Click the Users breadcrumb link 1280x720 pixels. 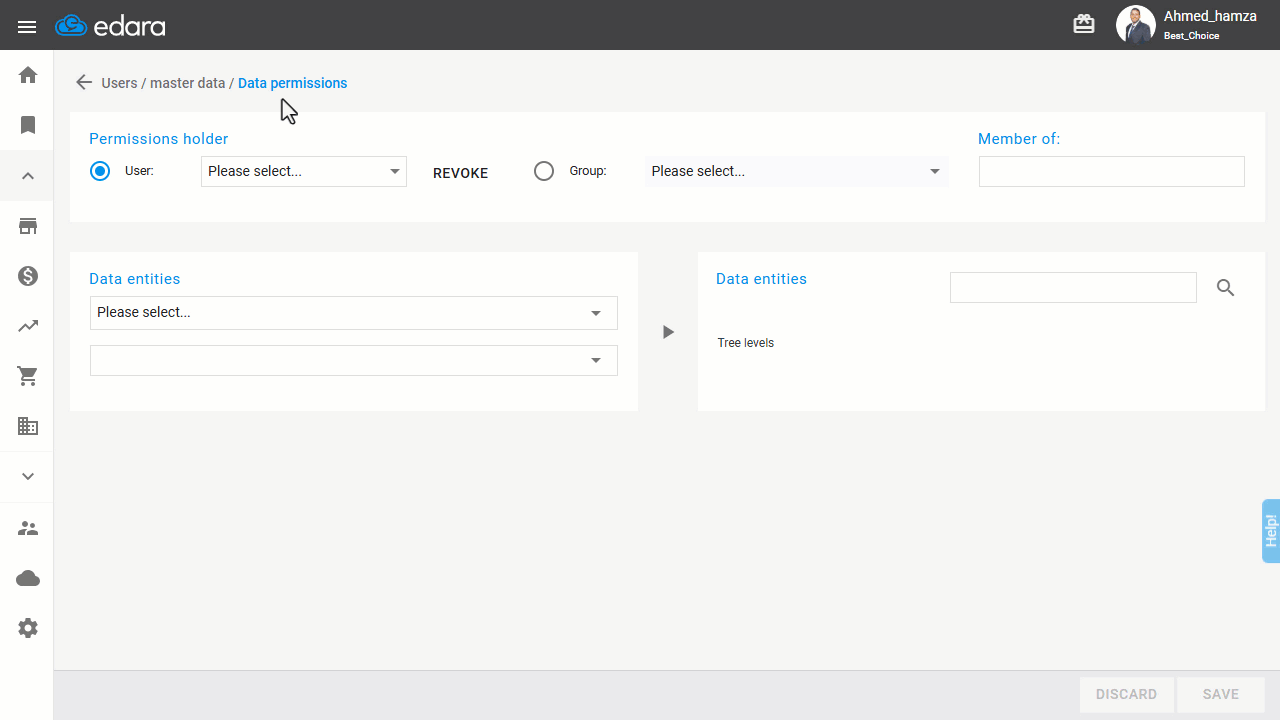click(120, 83)
